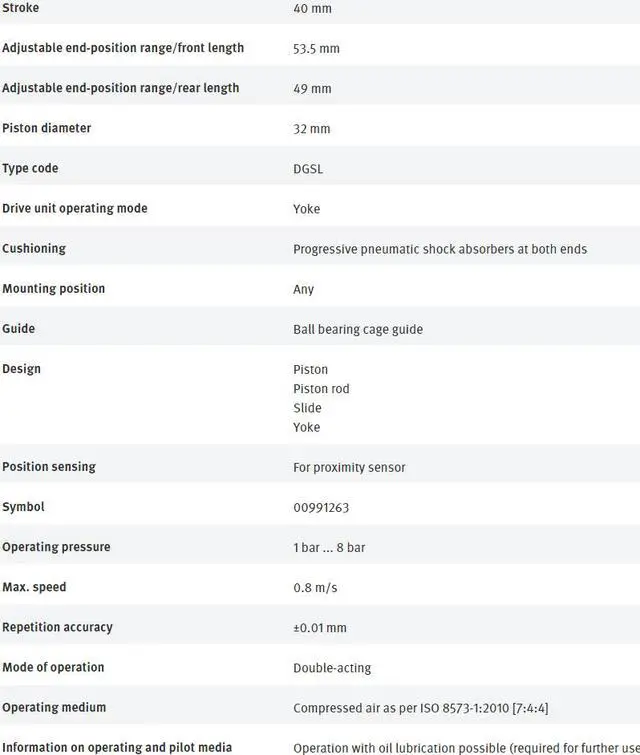Image resolution: width=640 pixels, height=755 pixels.
Task: Select the DGSL type code value
Action: click(x=308, y=169)
